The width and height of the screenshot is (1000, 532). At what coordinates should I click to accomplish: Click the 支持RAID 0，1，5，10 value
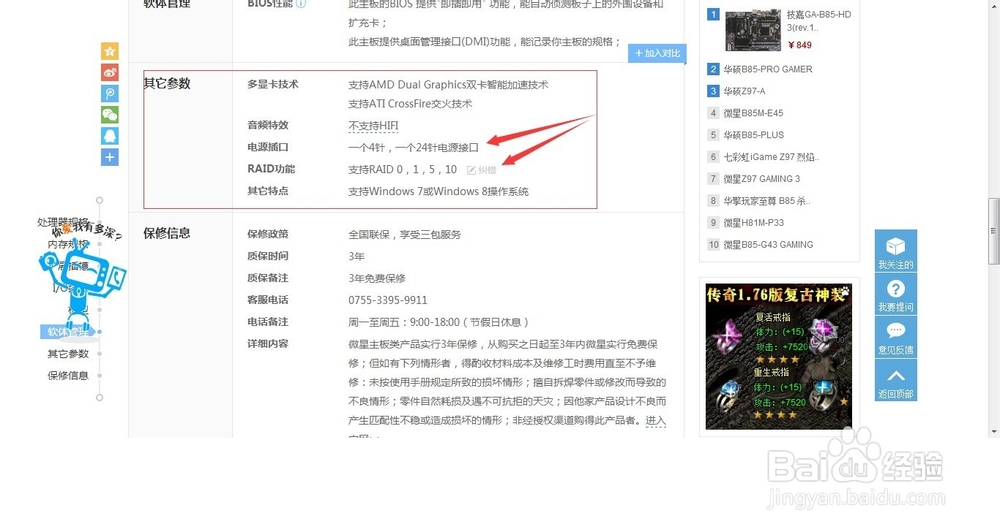[x=402, y=169]
